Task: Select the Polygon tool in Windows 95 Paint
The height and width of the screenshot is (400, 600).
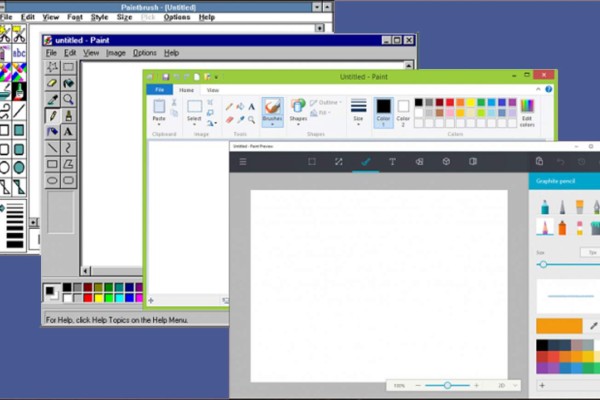Action: click(x=68, y=164)
